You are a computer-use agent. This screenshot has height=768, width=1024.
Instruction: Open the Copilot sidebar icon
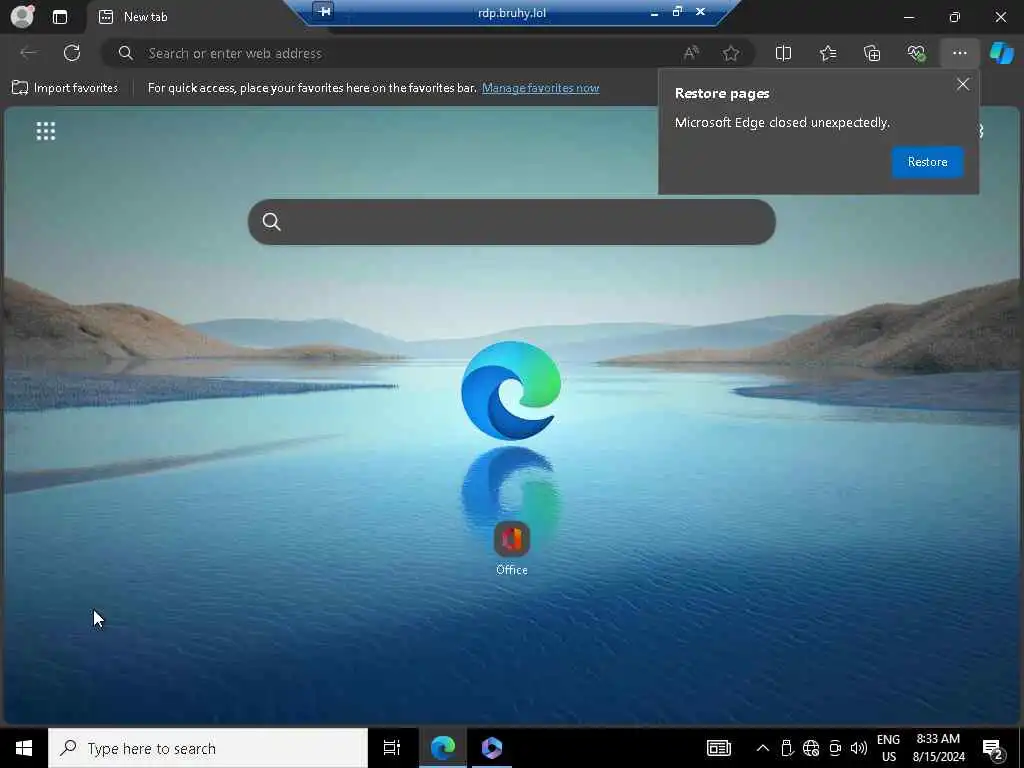[x=1001, y=54]
